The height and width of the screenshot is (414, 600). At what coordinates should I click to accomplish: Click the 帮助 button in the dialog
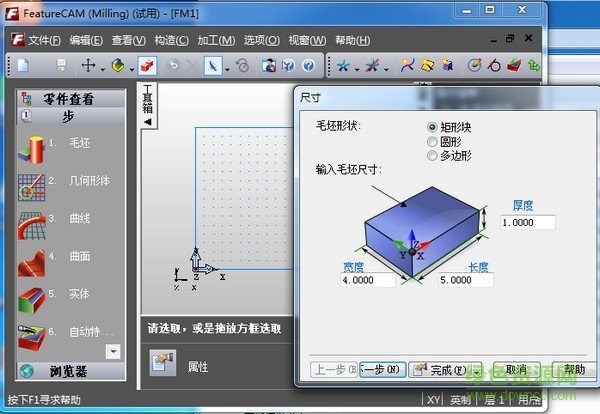pyautogui.click(x=573, y=370)
